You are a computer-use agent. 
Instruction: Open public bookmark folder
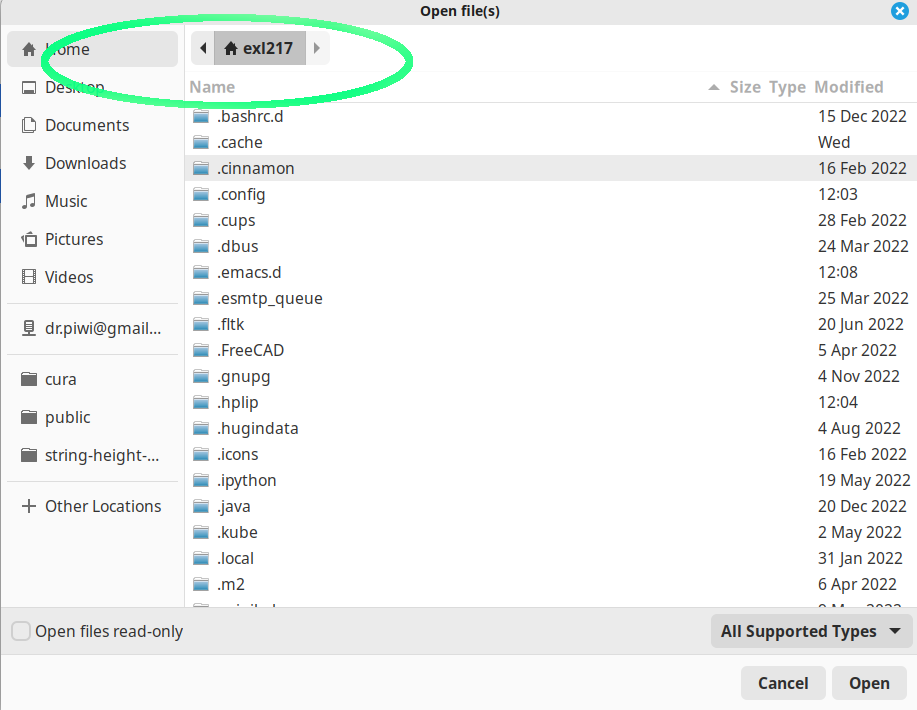[x=92, y=418]
